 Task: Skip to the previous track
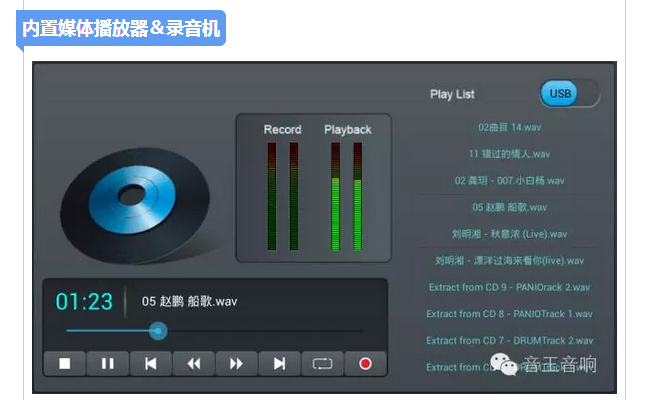(x=151, y=364)
